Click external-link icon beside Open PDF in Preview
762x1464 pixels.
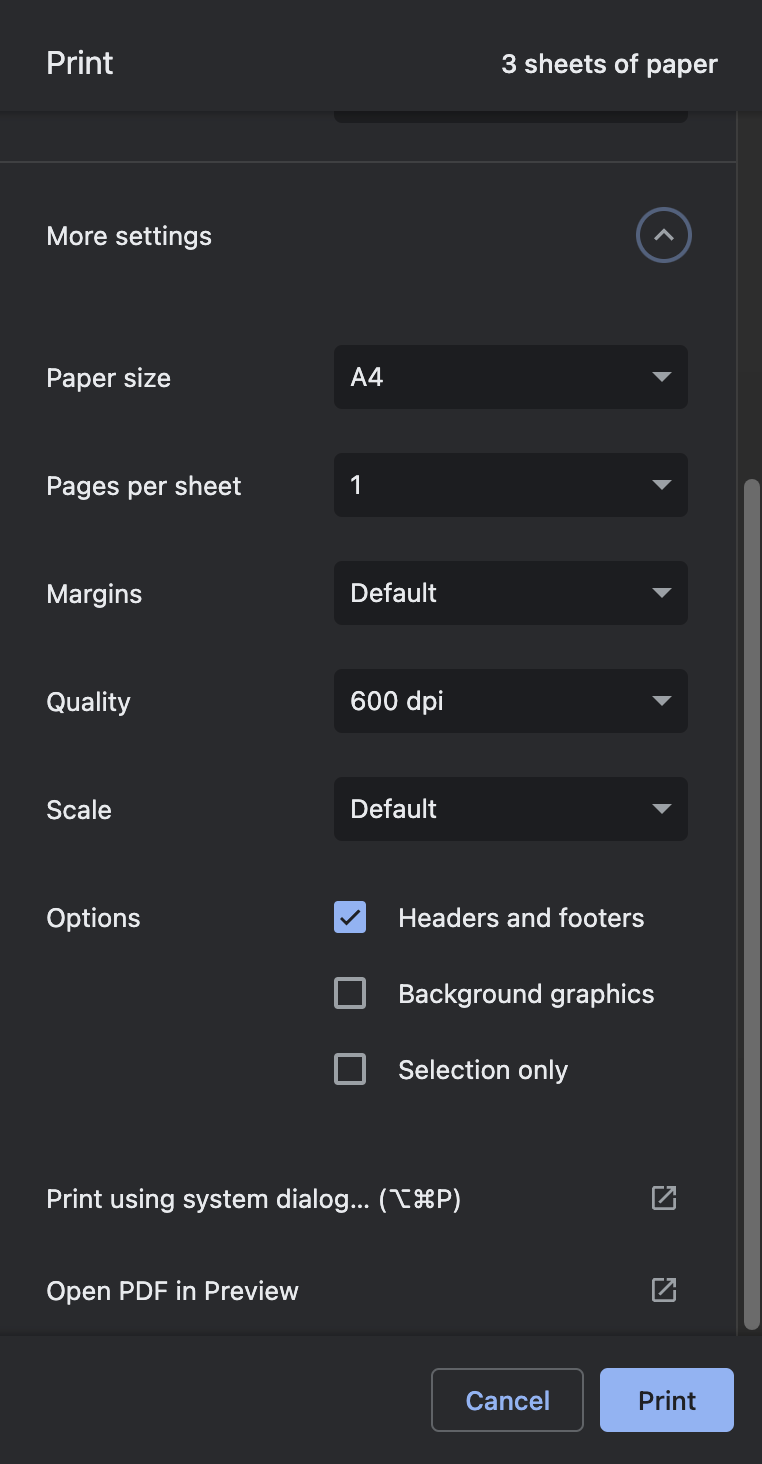coord(664,1290)
